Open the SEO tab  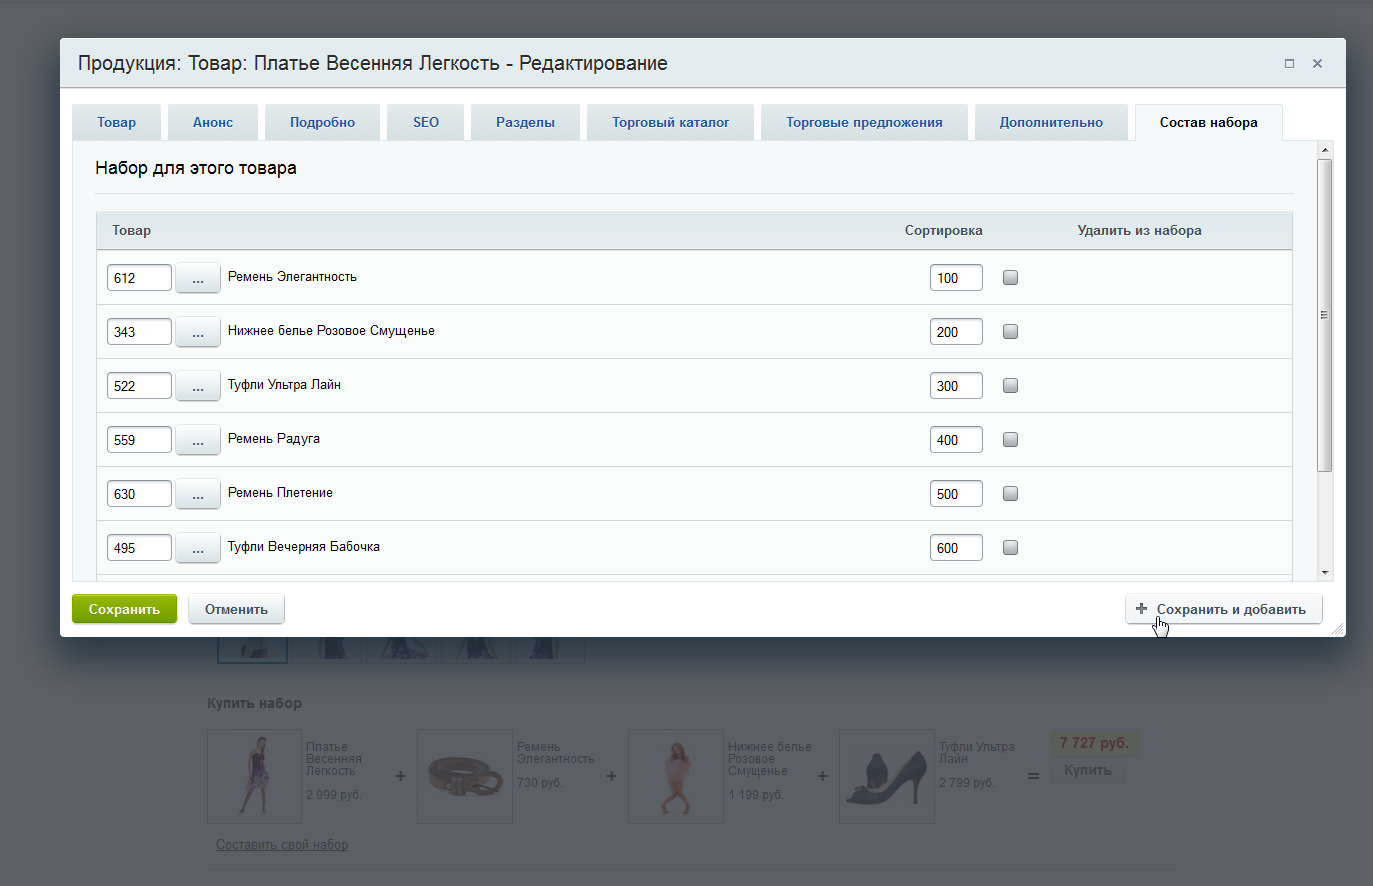click(426, 122)
